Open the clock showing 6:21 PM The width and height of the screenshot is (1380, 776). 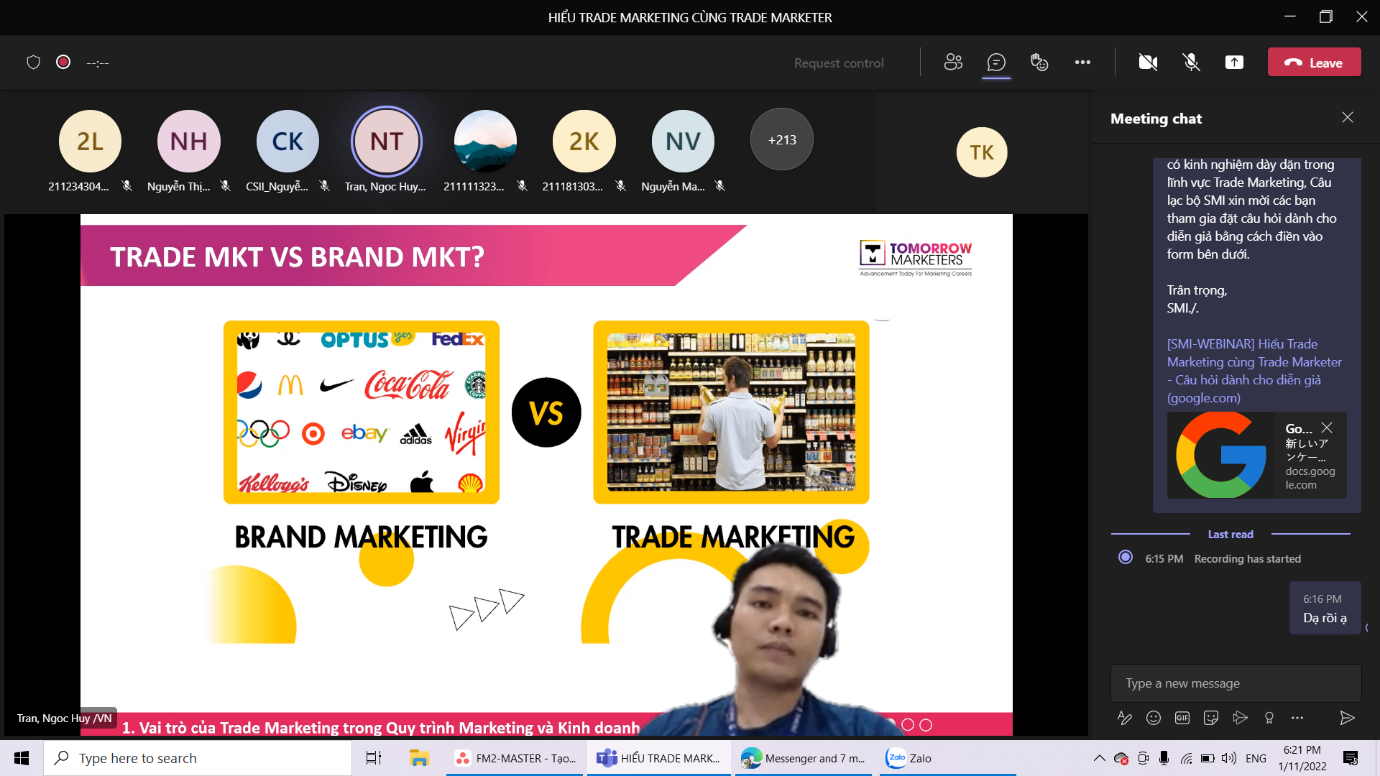coord(1300,758)
